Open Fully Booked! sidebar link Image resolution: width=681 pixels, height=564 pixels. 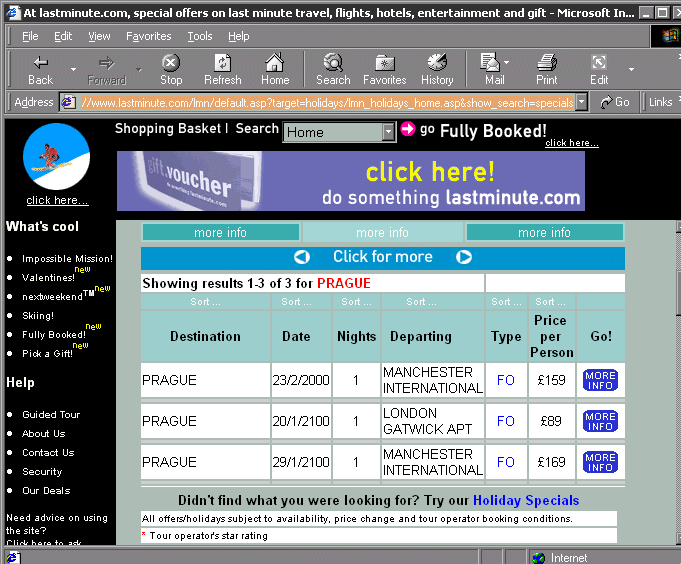(x=54, y=335)
